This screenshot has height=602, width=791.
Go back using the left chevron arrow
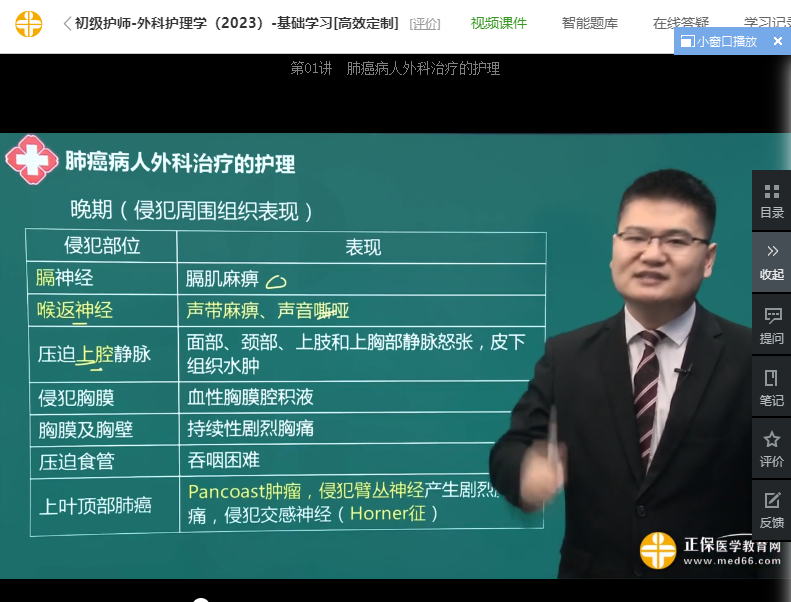[x=66, y=23]
